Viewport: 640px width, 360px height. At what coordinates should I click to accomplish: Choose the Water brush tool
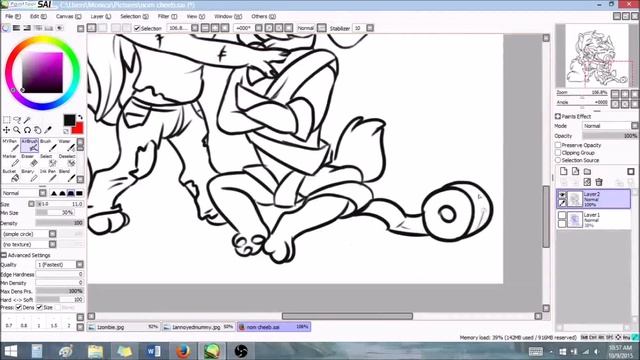click(x=67, y=145)
